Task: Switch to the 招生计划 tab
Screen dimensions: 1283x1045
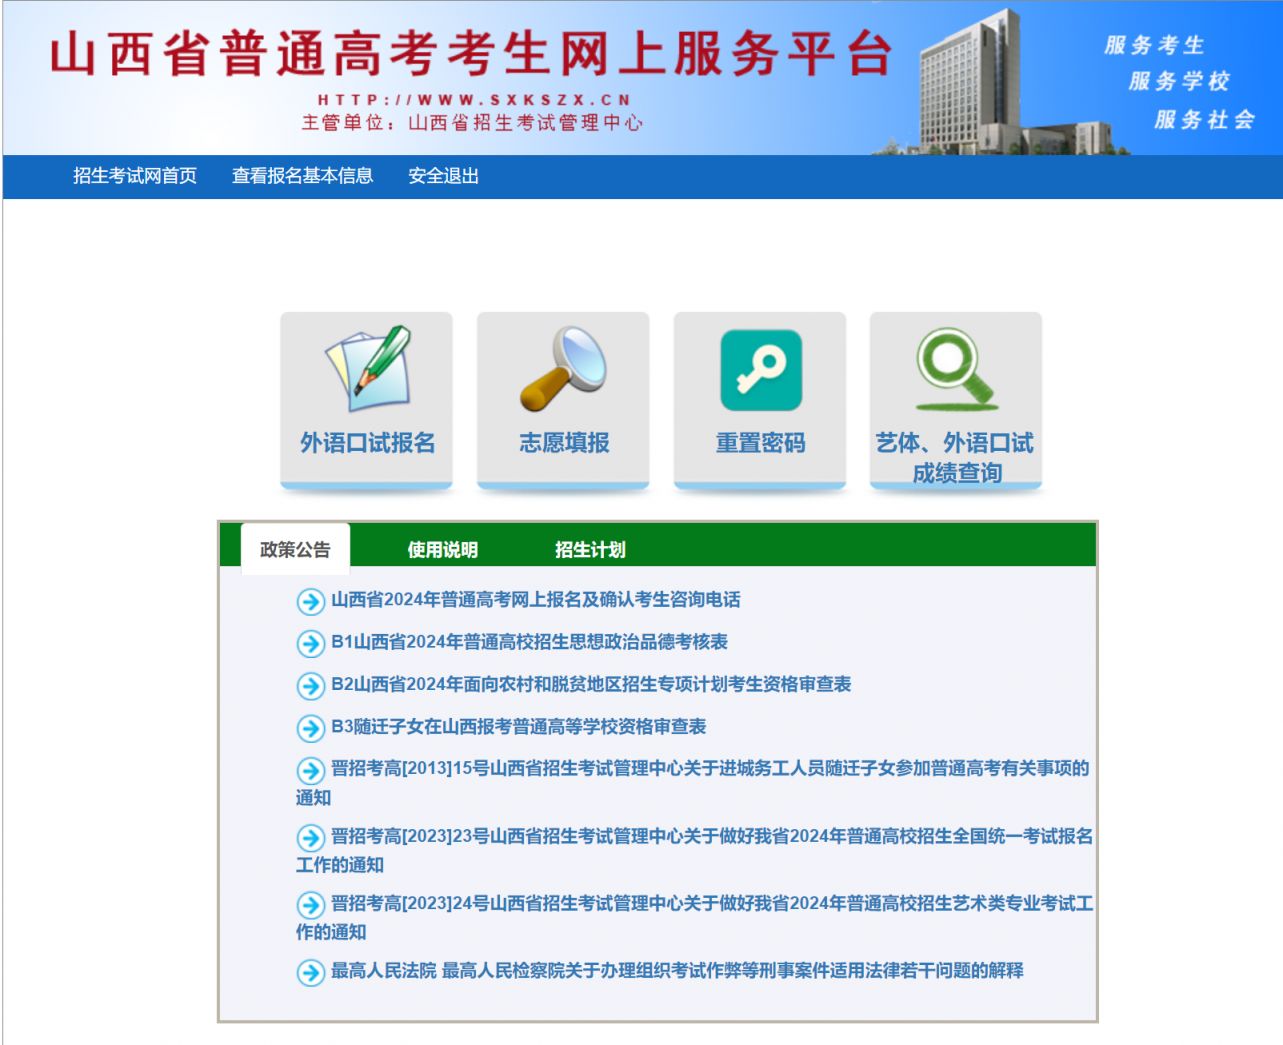Action: pyautogui.click(x=590, y=549)
